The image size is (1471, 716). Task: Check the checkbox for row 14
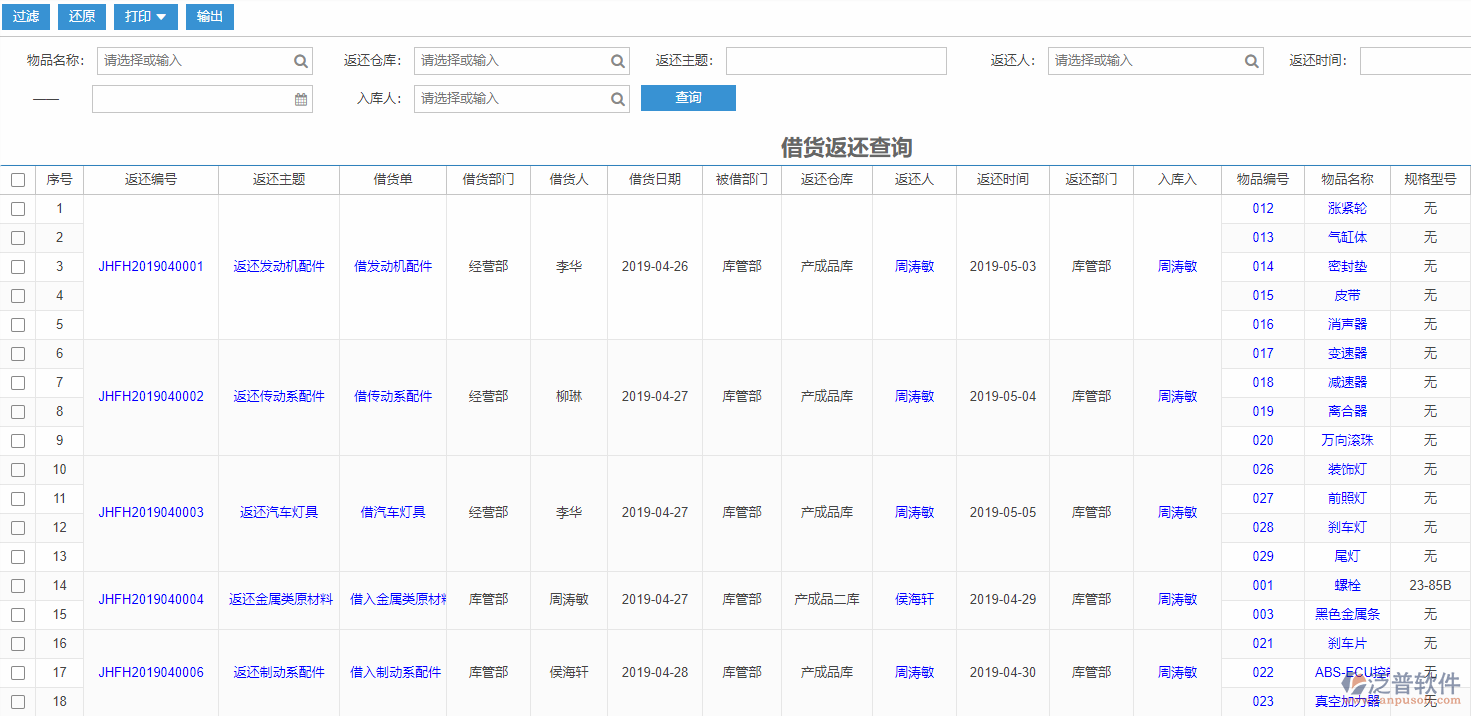pos(17,586)
